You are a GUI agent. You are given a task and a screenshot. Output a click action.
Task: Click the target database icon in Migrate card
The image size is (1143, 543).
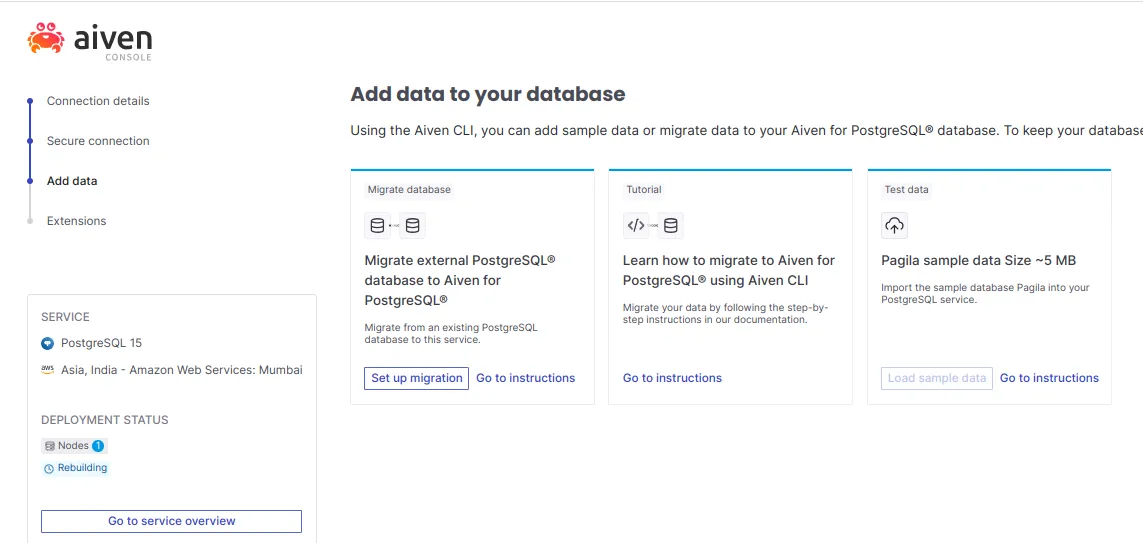413,226
